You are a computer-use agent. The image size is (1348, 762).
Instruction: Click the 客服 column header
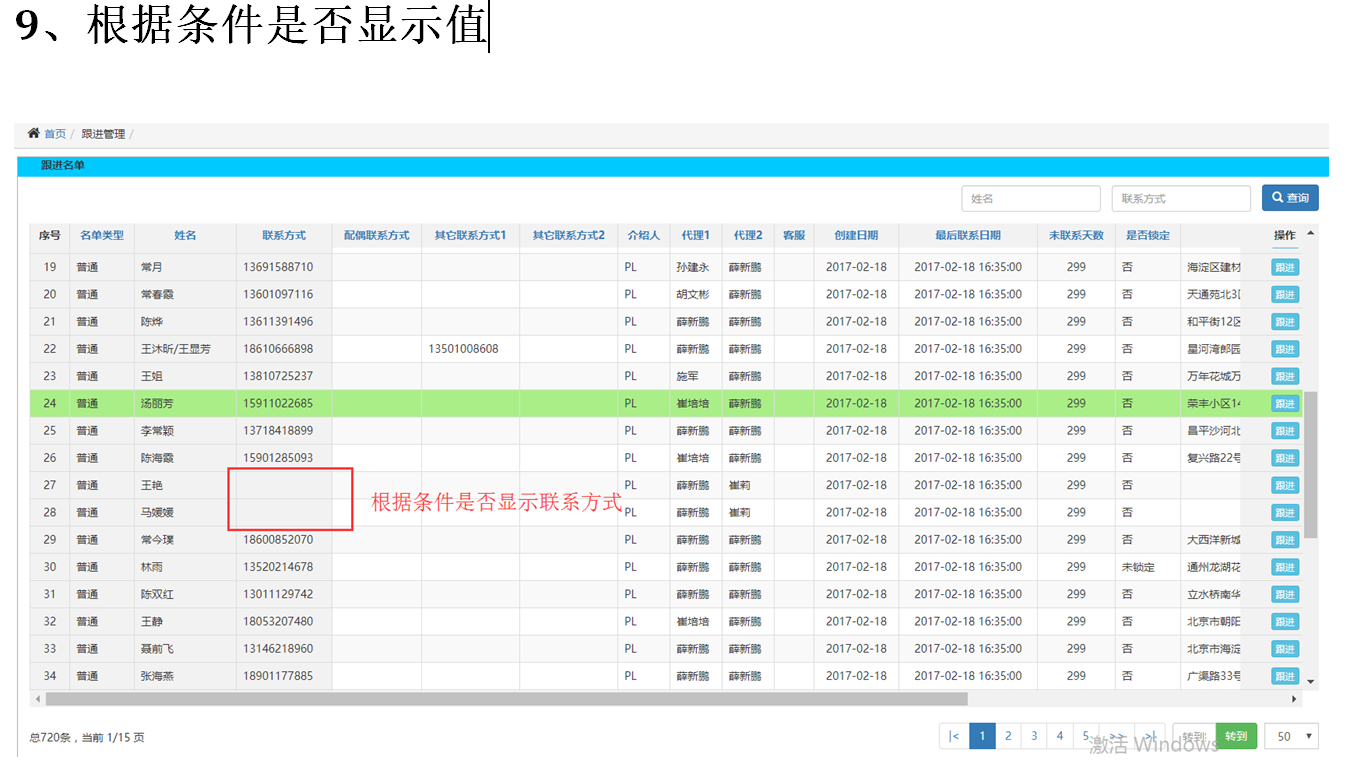794,235
